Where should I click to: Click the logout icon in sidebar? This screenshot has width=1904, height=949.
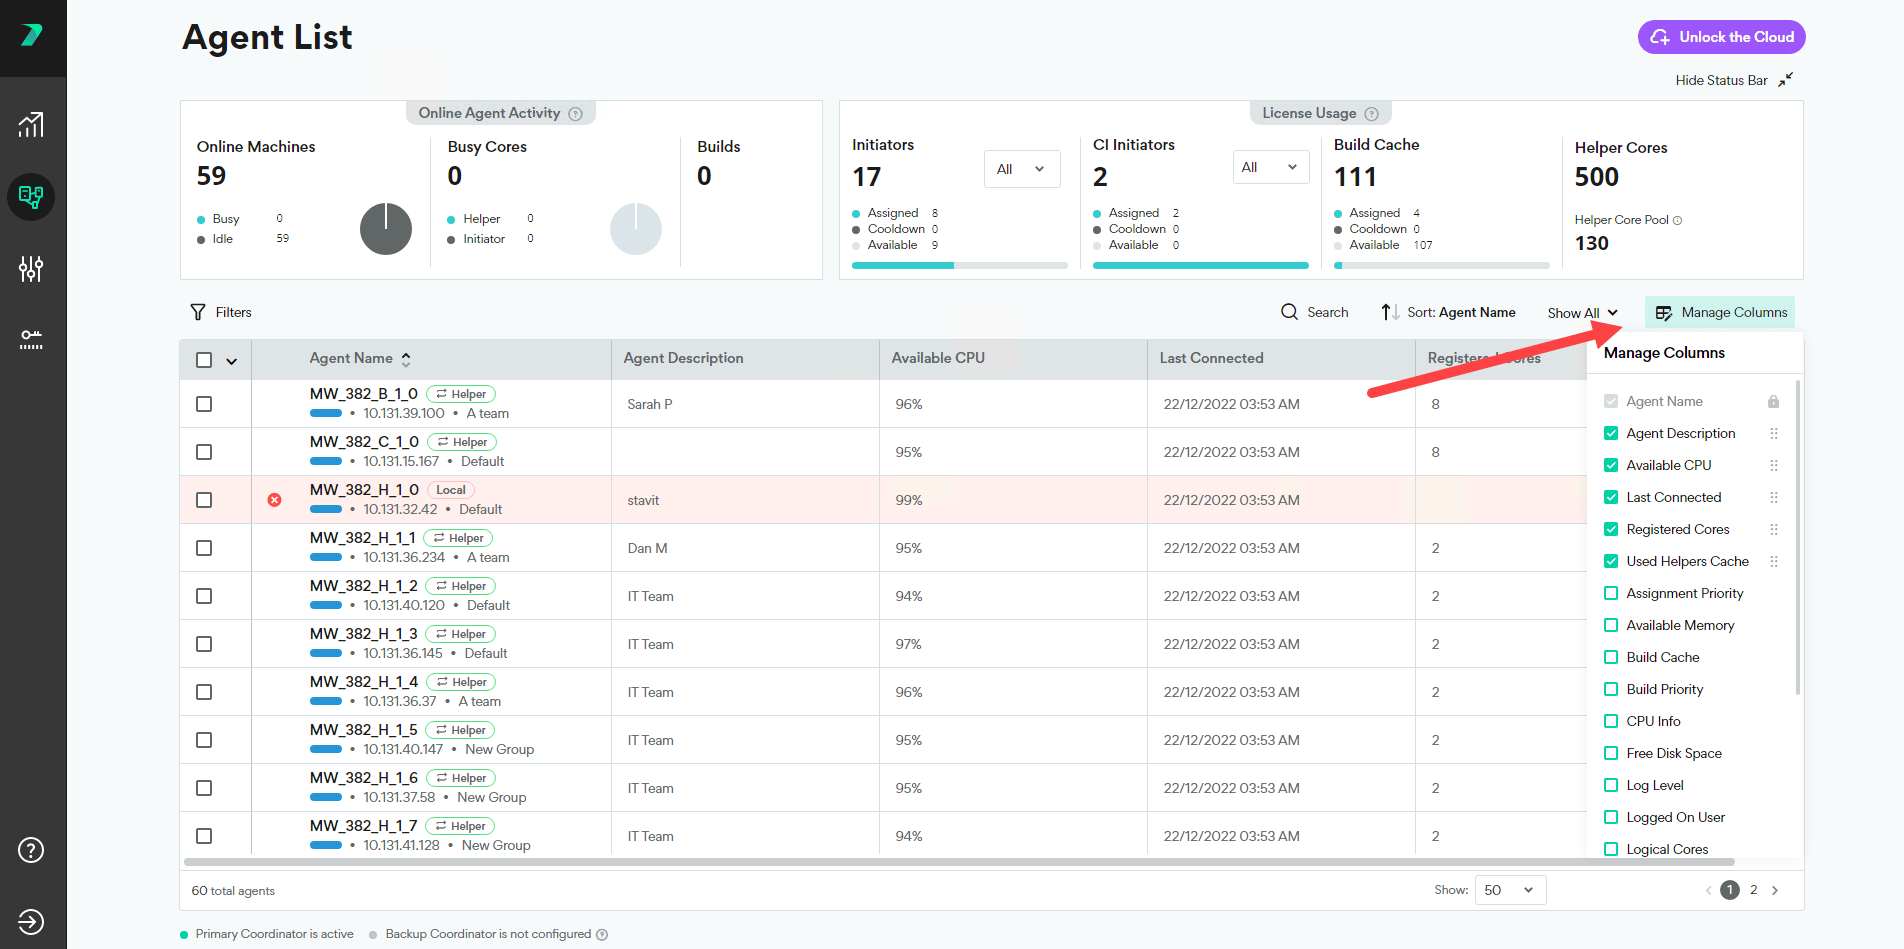(x=31, y=921)
